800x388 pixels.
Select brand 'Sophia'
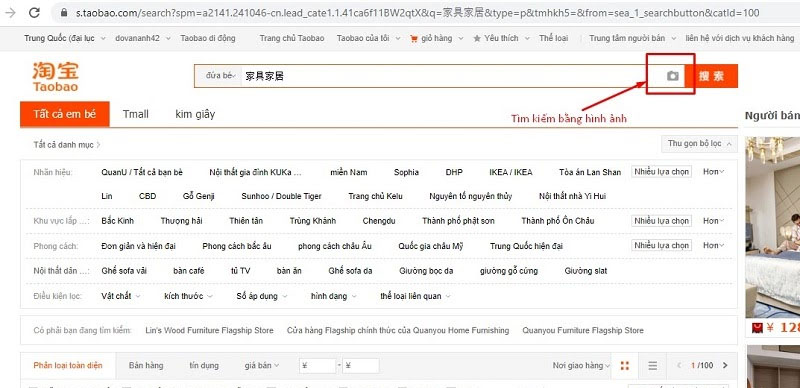click(x=406, y=172)
